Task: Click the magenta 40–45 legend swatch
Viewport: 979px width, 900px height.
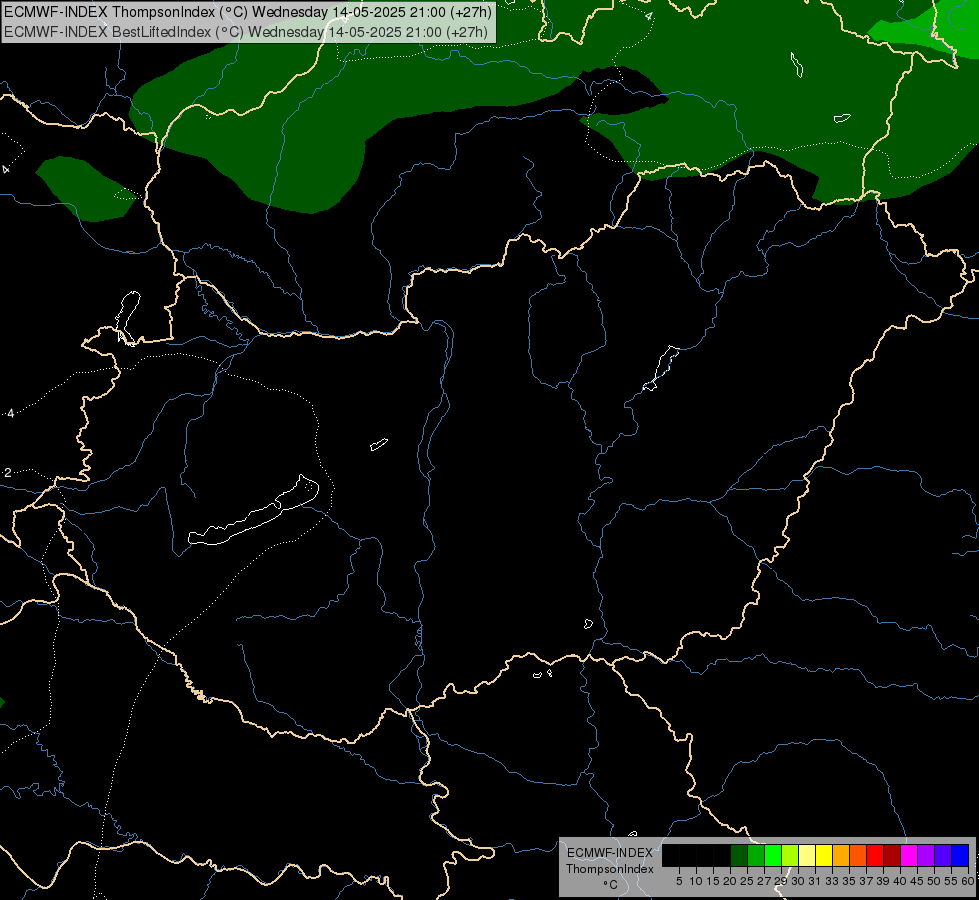Action: tap(909, 855)
